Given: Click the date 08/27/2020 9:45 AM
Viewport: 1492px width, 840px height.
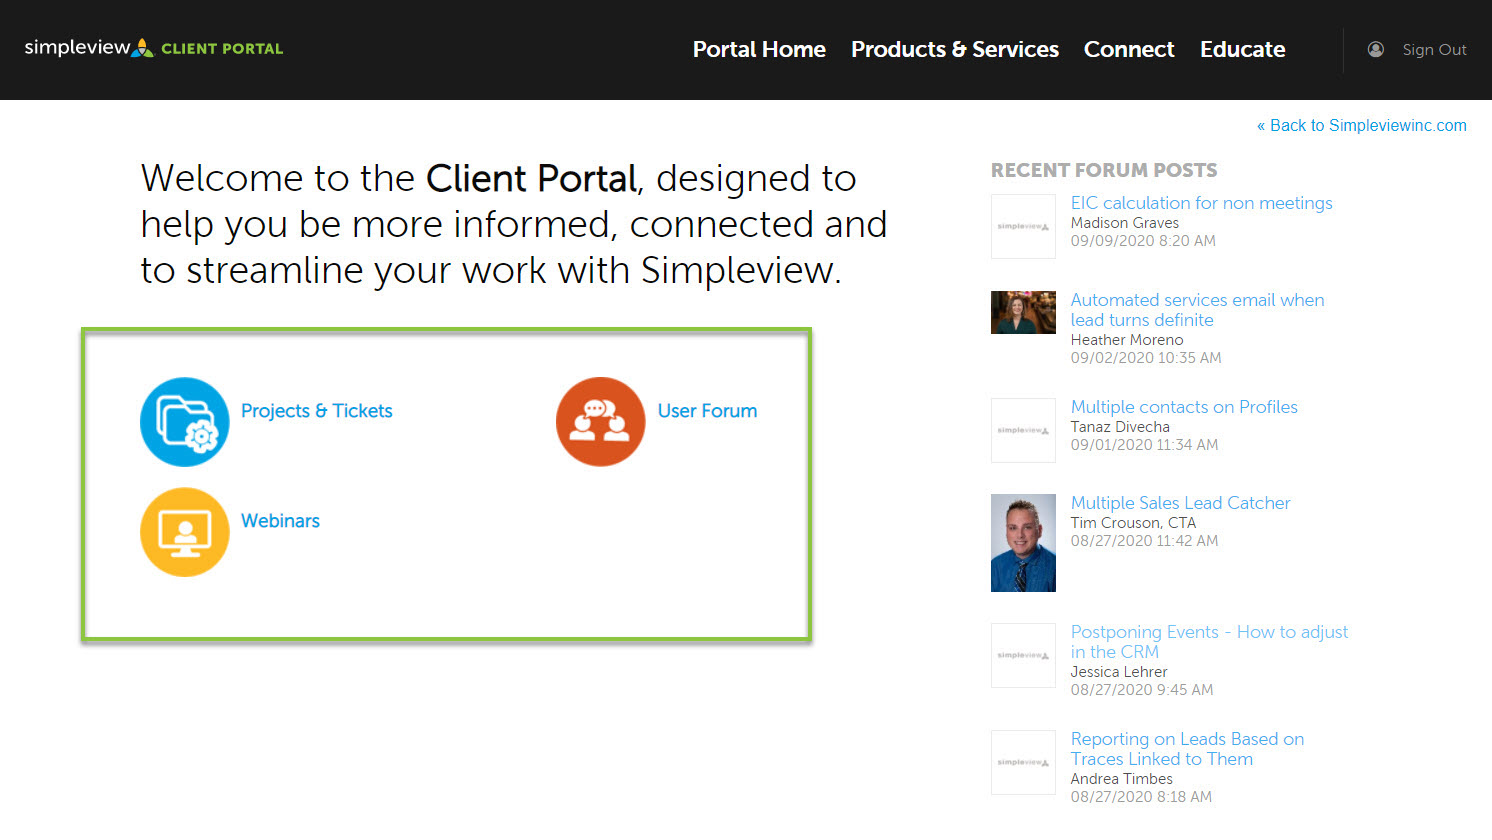Looking at the screenshot, I should click(x=1142, y=690).
